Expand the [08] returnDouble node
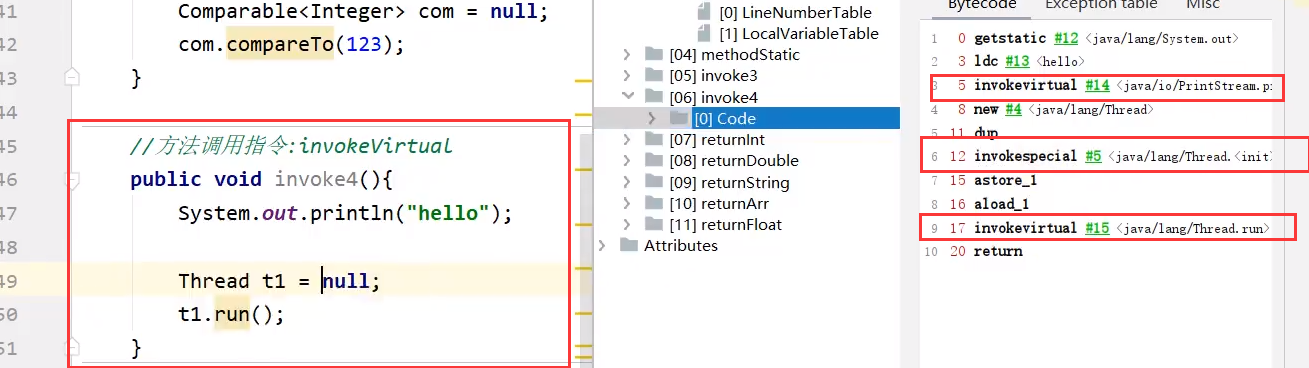1309x368 pixels. (627, 161)
